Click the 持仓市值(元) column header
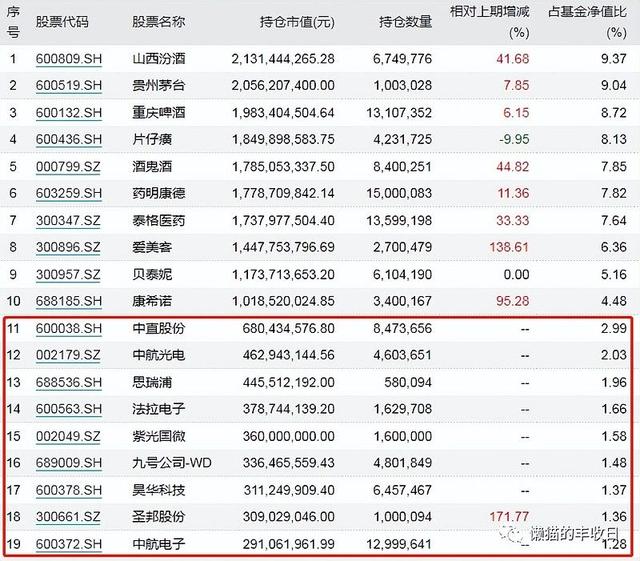Screen dimensions: 640x561 point(297,22)
